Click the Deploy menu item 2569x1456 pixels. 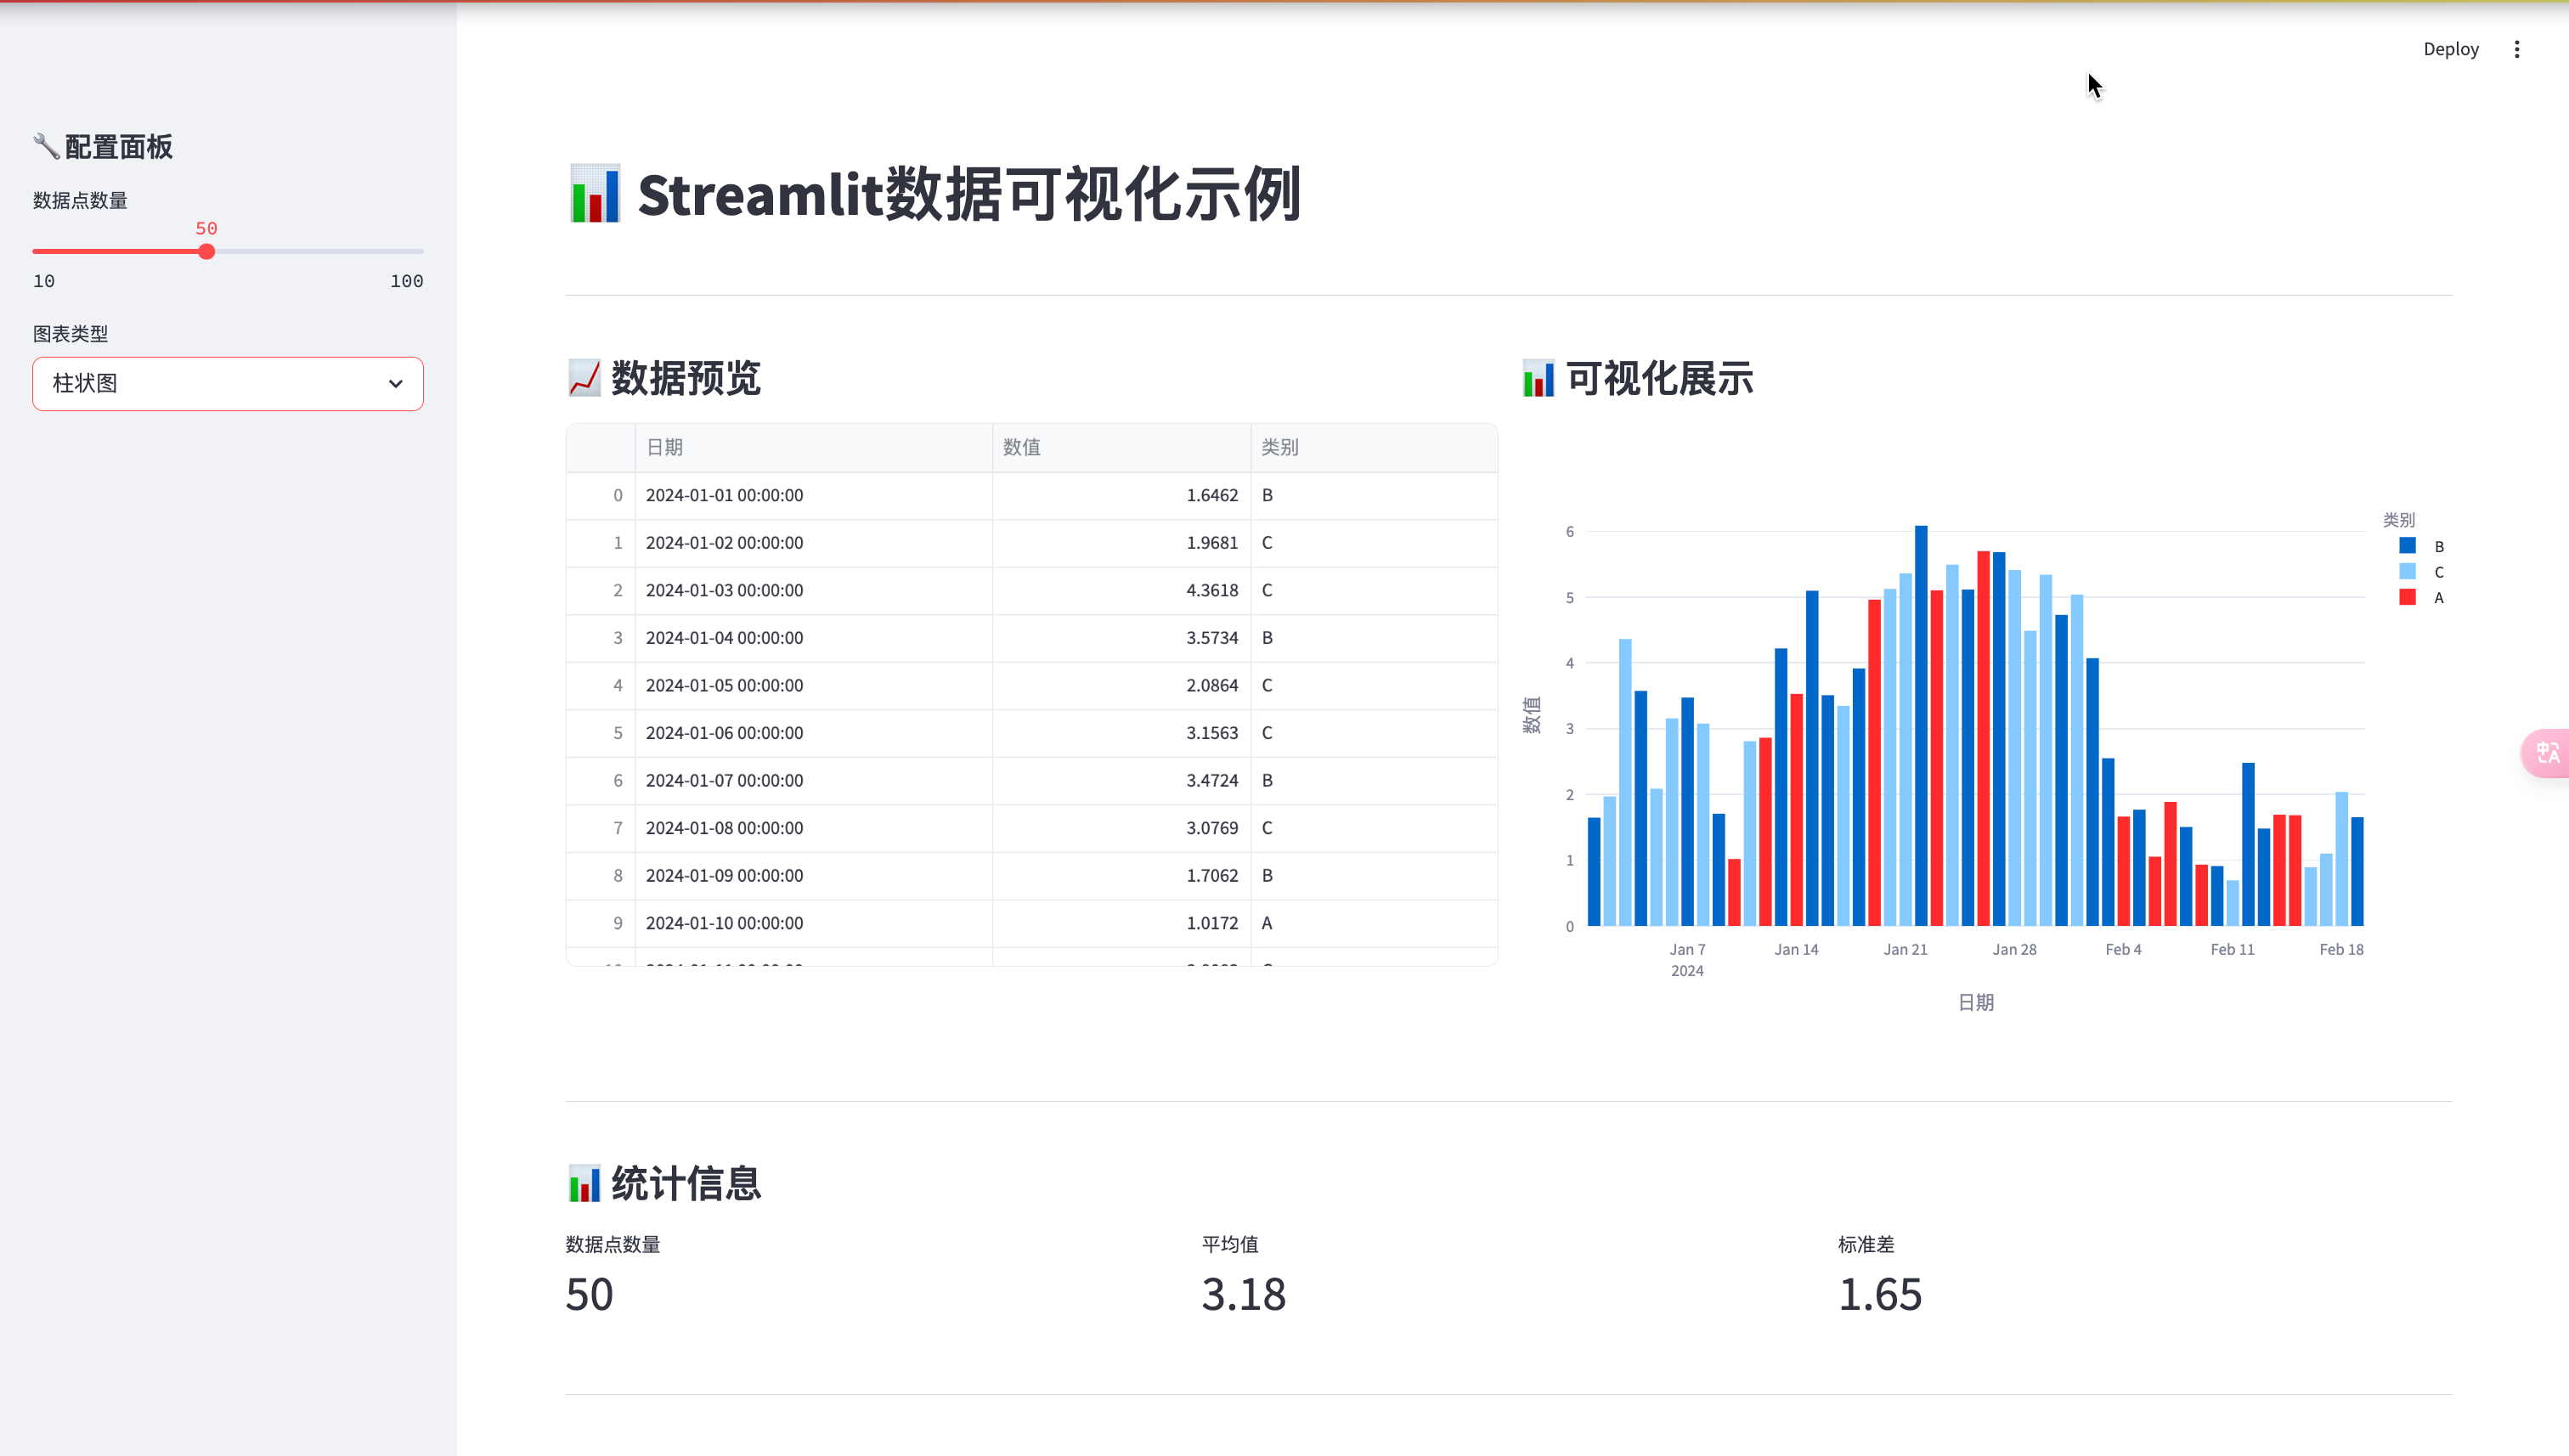tap(2451, 48)
